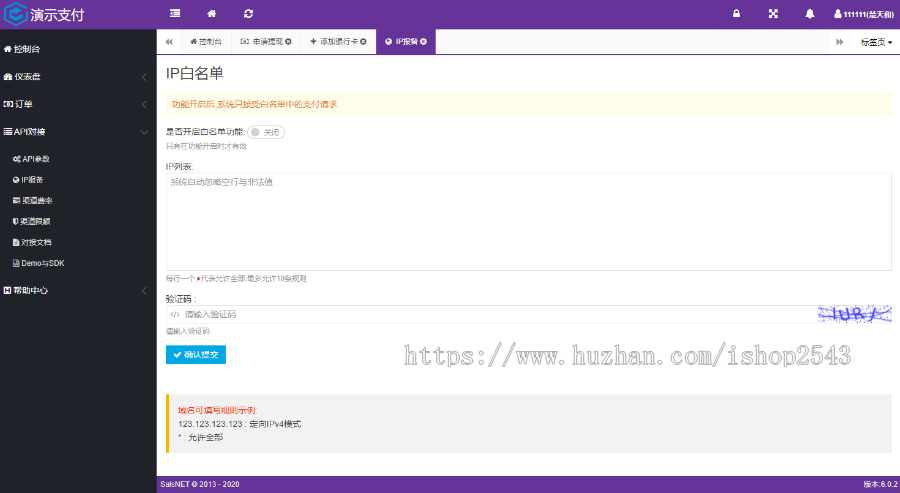This screenshot has height=493, width=900.
Task: Close the 添加银行卡 tab
Action: click(x=363, y=42)
